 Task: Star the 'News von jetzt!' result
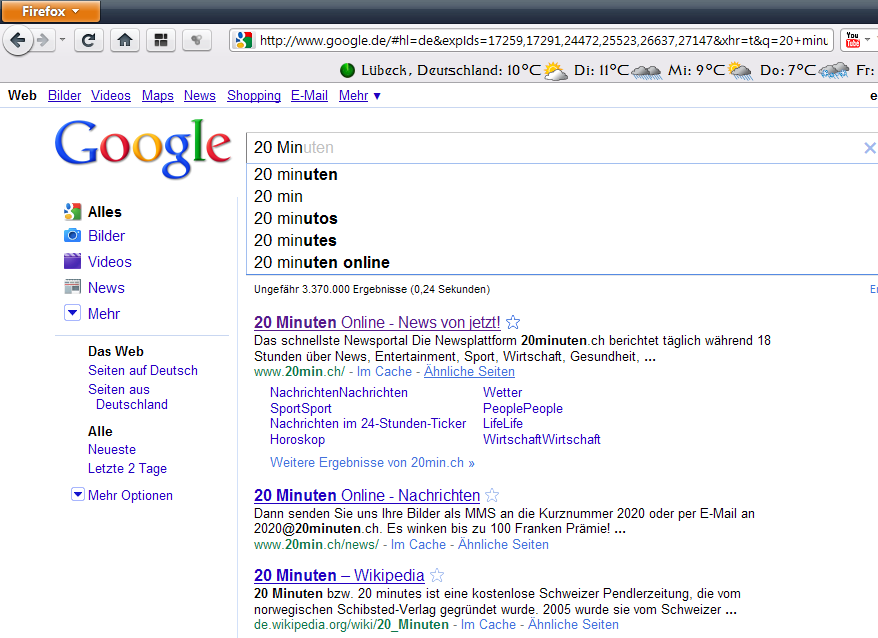[513, 322]
